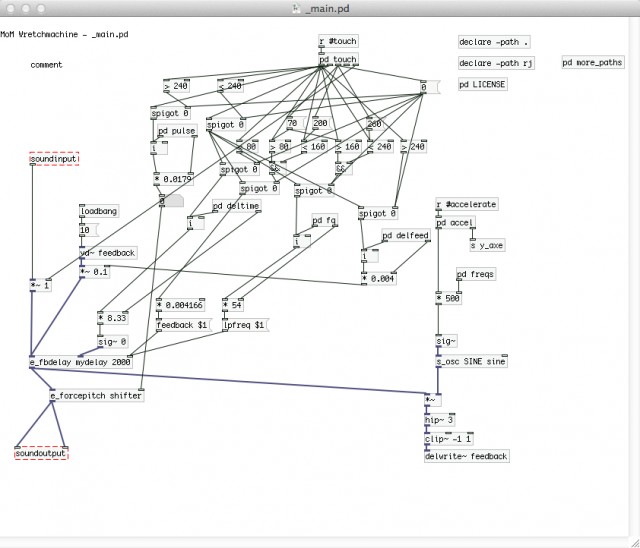
Task: Click the pd pulse subpatch box
Action: [x=177, y=131]
